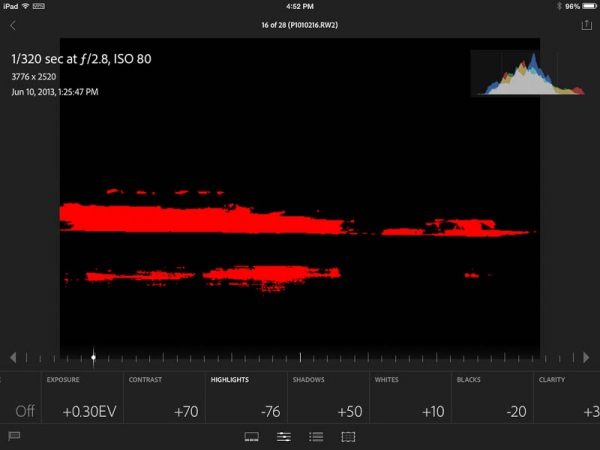Tap the back arrow to leave photo
This screenshot has width=600, height=450.
pyautogui.click(x=13, y=25)
